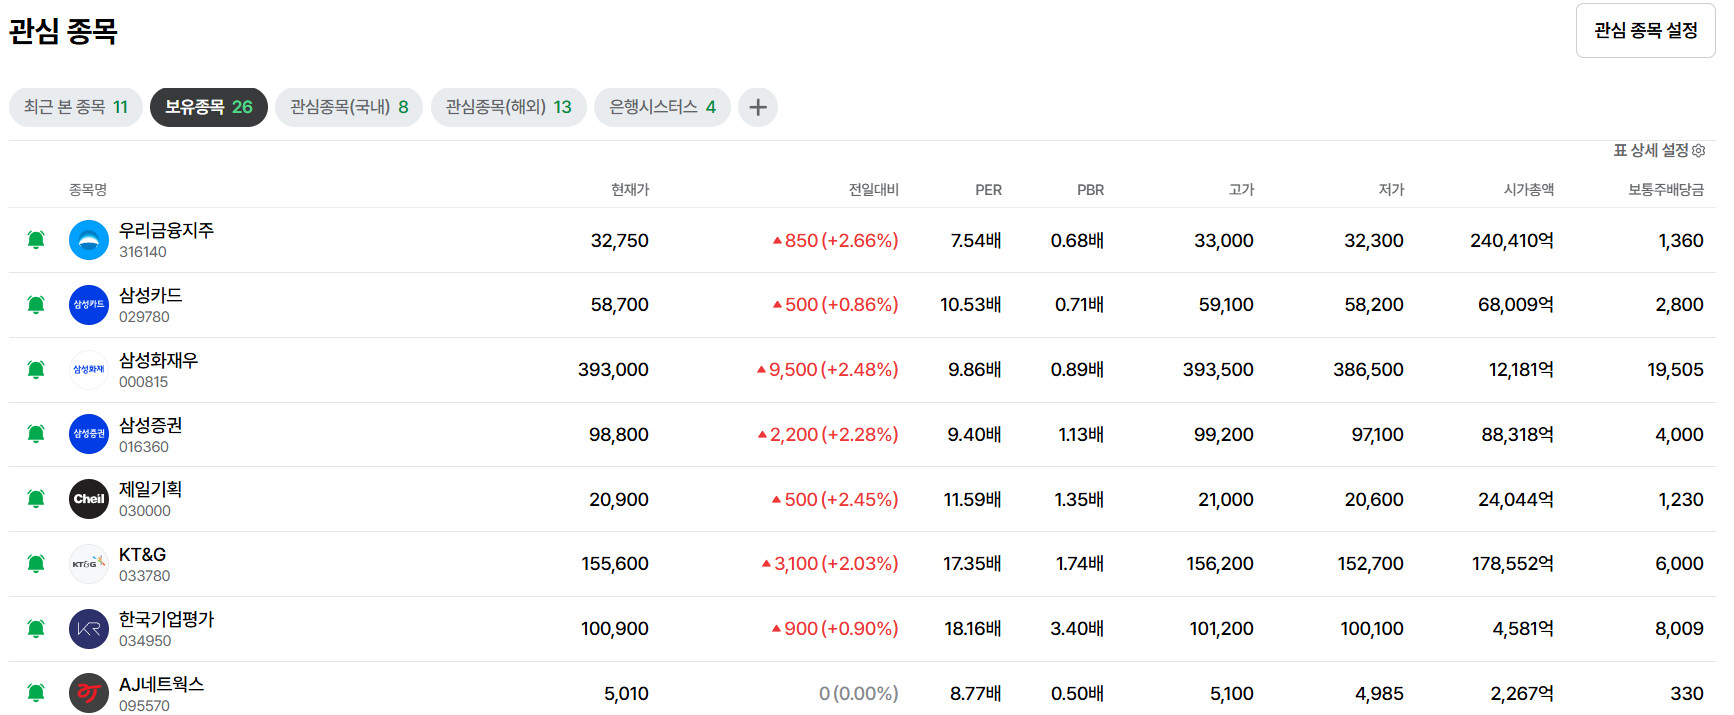The height and width of the screenshot is (715, 1734).
Task: Sort by 시가총액 column header
Action: [x=1528, y=190]
